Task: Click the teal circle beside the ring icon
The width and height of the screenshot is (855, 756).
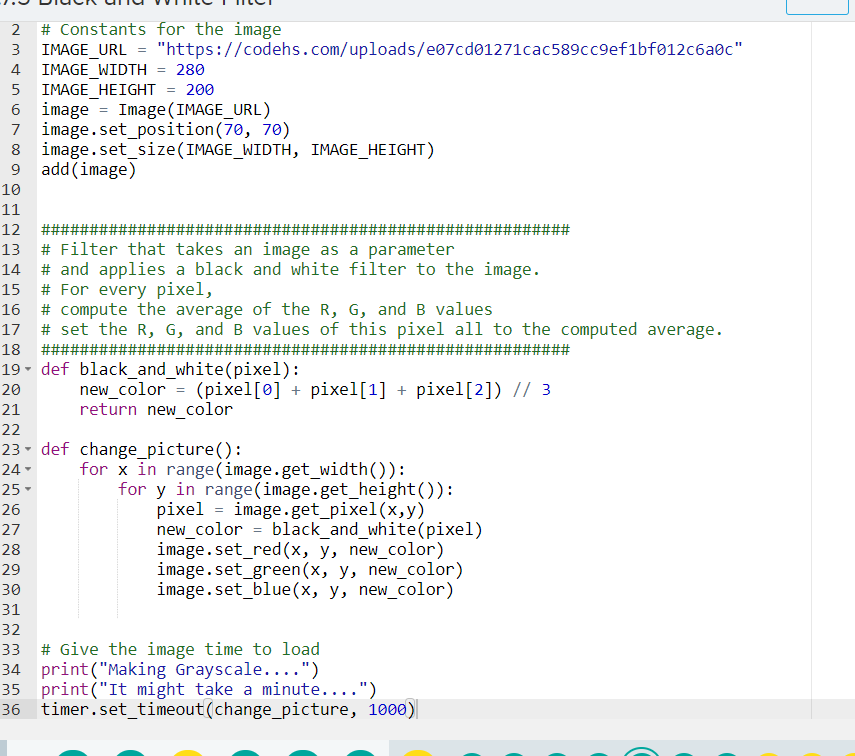Action: pos(684,750)
